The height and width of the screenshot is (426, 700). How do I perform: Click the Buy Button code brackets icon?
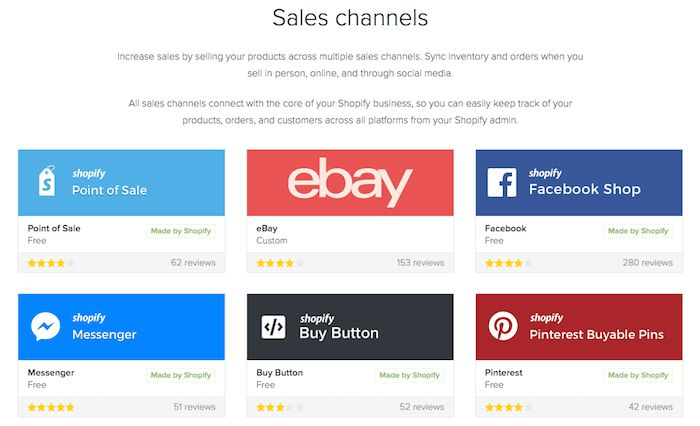tap(273, 327)
